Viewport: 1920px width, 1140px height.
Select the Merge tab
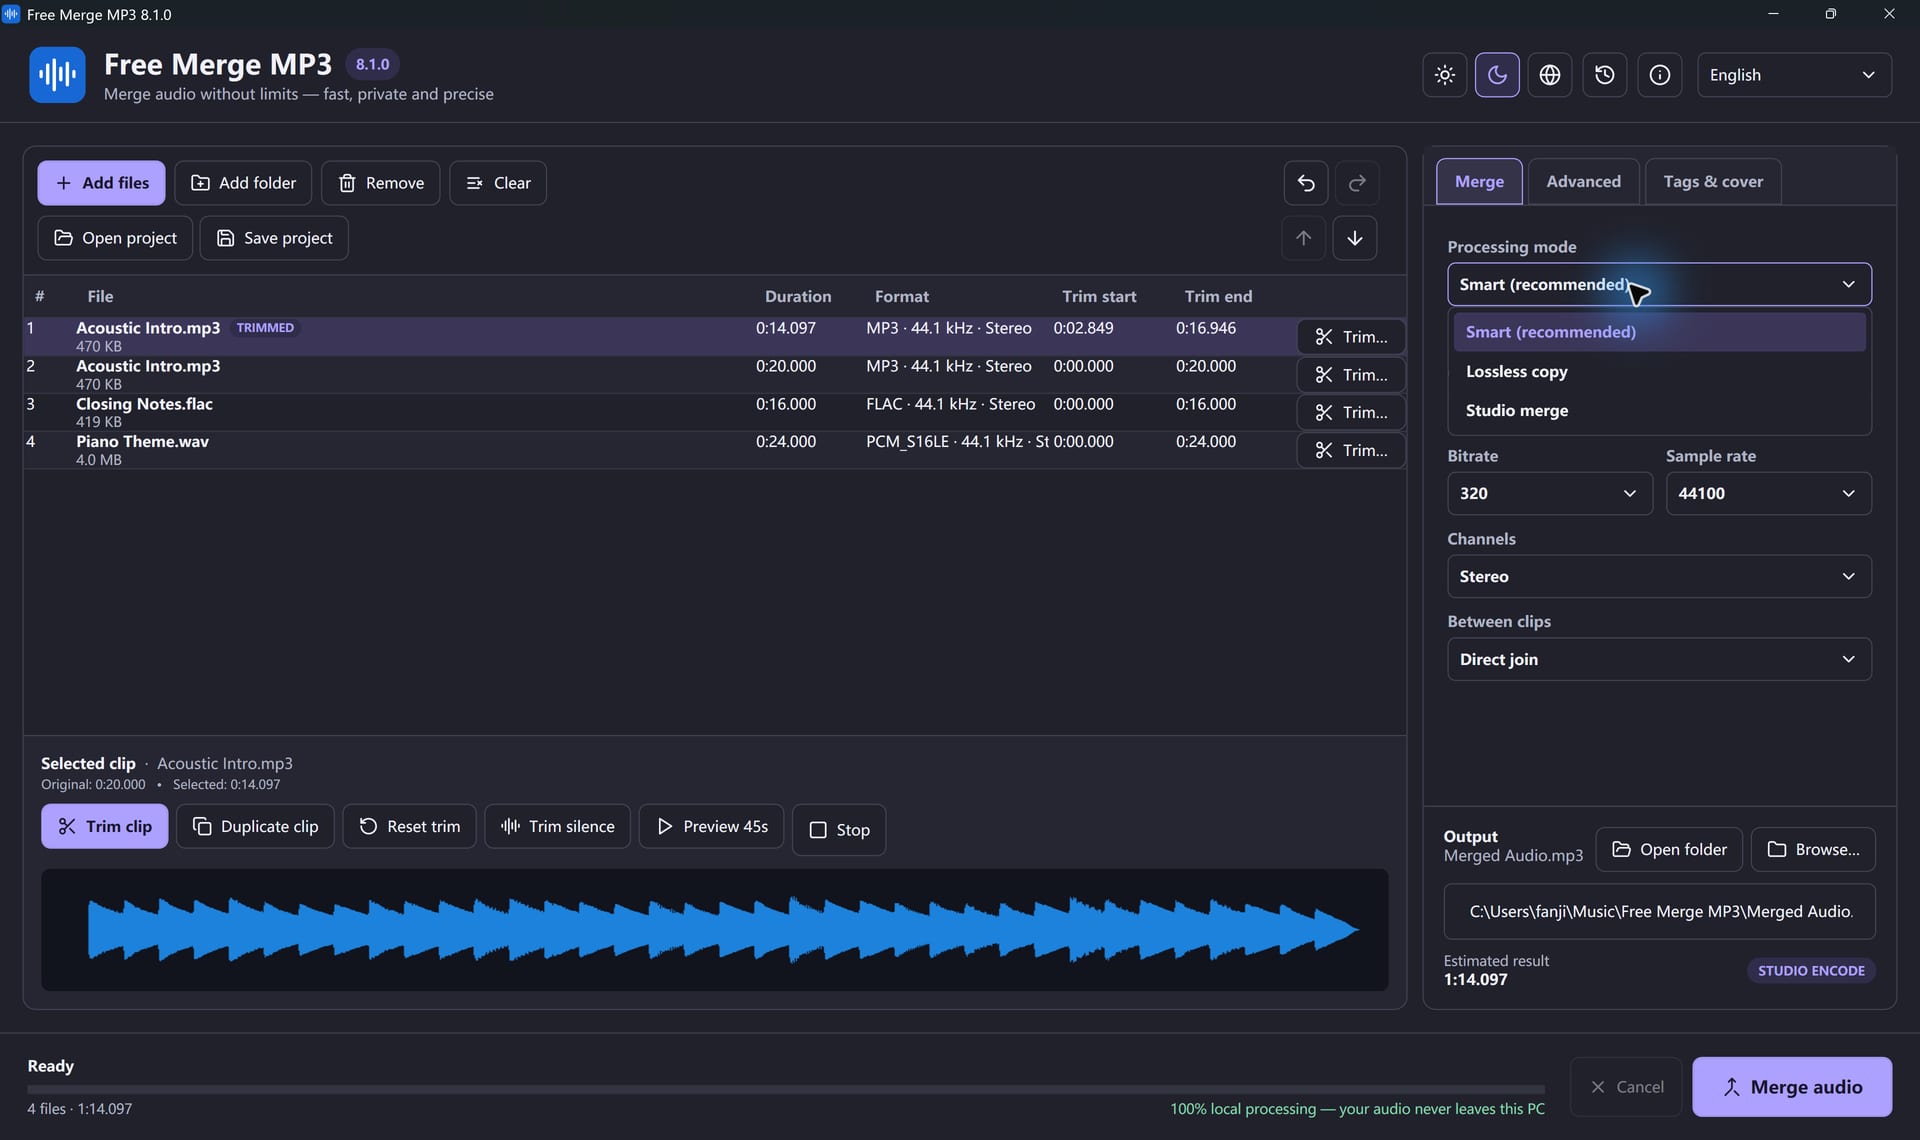(x=1479, y=181)
